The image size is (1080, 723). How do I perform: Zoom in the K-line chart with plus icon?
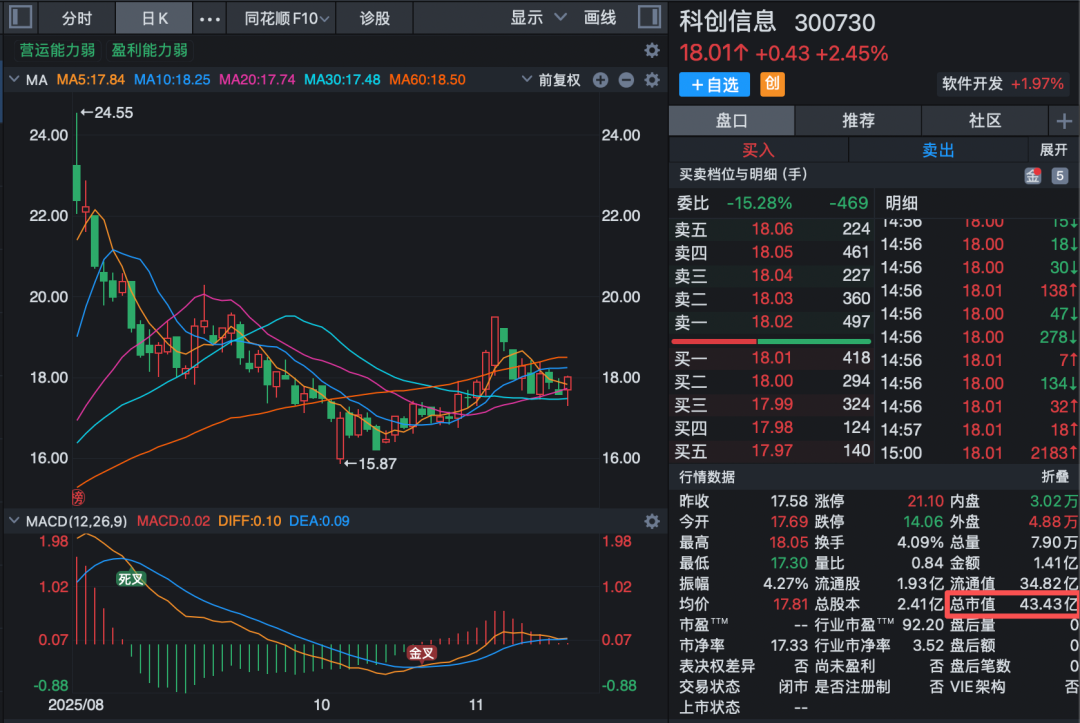tap(600, 80)
